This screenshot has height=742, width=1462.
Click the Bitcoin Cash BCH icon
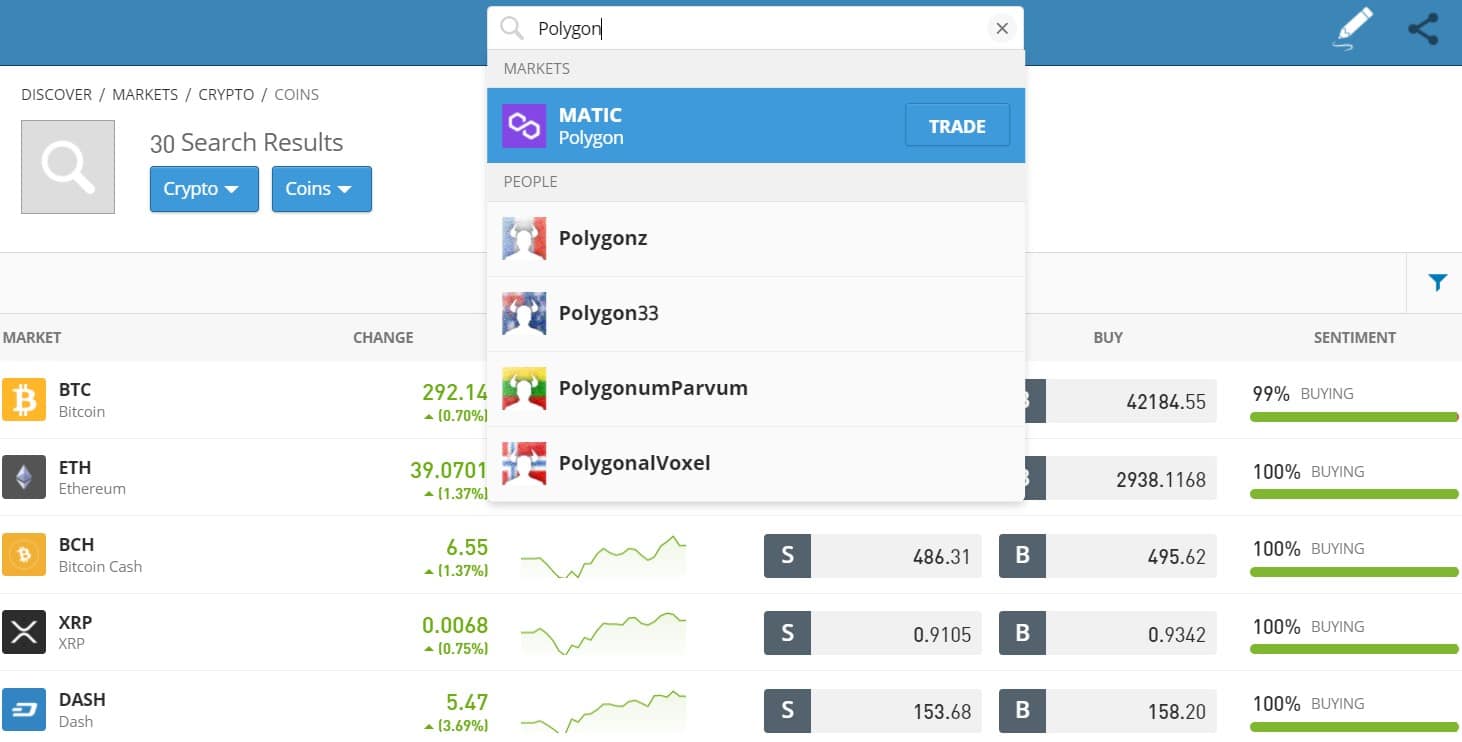[23, 555]
